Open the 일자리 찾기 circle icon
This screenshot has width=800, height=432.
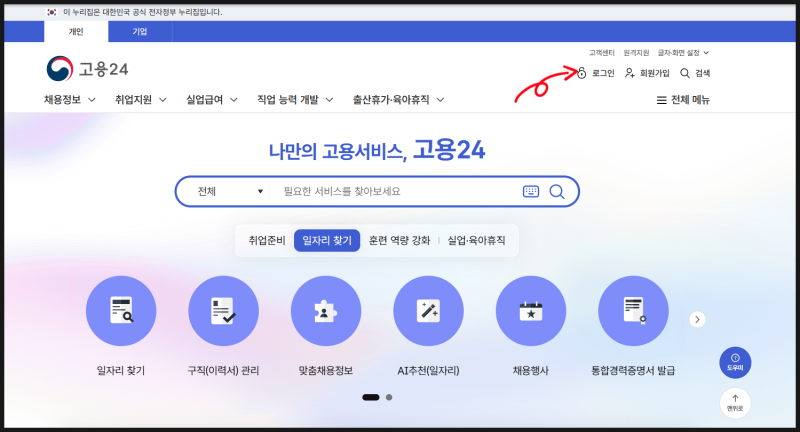coord(121,311)
